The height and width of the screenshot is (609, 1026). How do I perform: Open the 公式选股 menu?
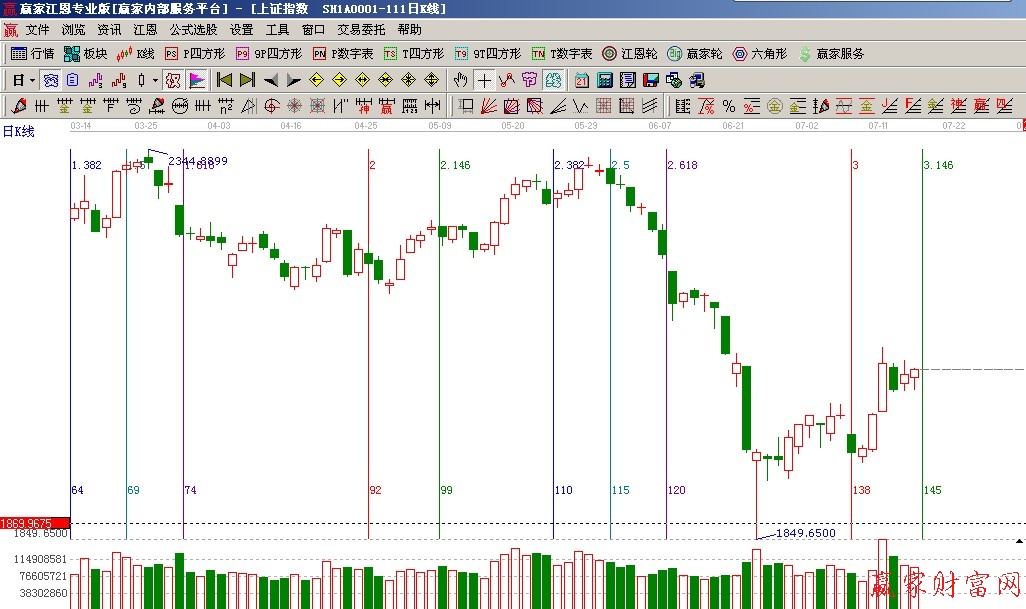pyautogui.click(x=193, y=30)
